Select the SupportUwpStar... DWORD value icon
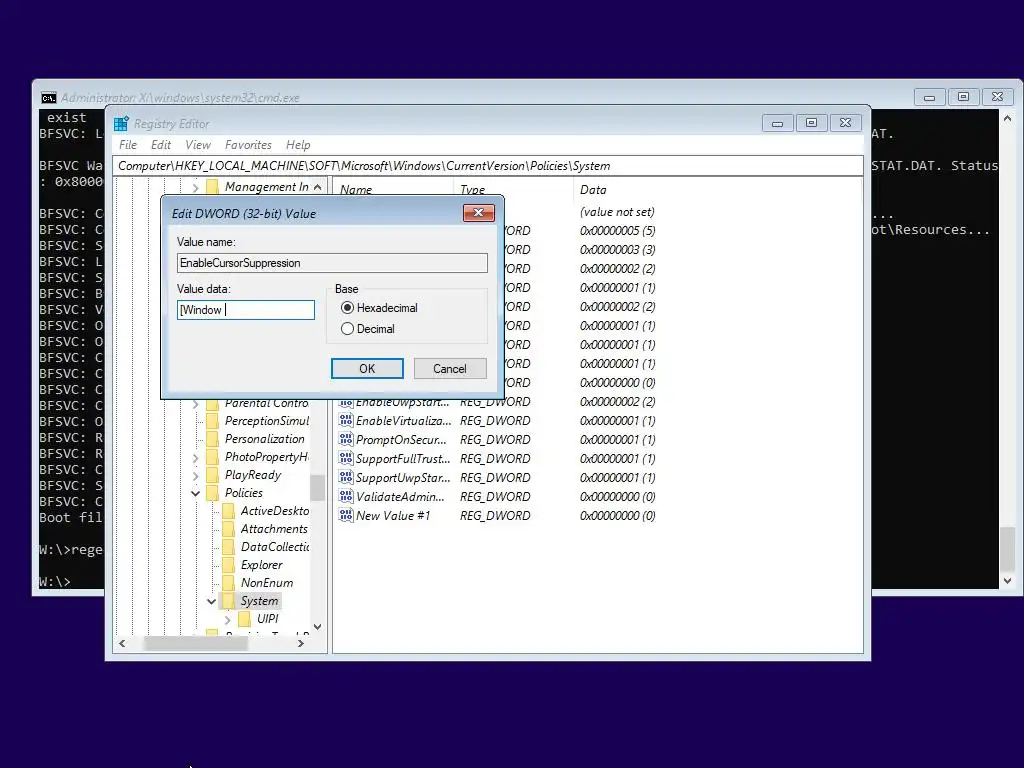 pyautogui.click(x=345, y=477)
